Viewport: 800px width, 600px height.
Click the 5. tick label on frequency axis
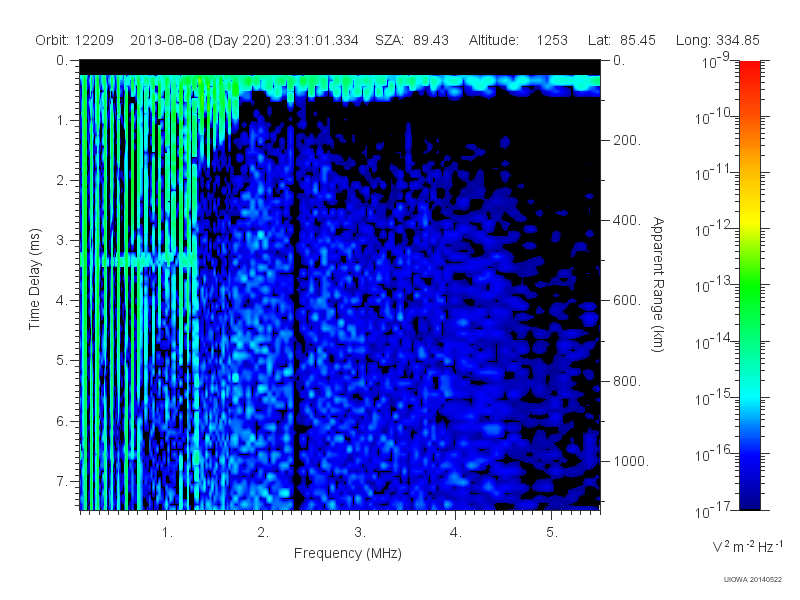552,533
